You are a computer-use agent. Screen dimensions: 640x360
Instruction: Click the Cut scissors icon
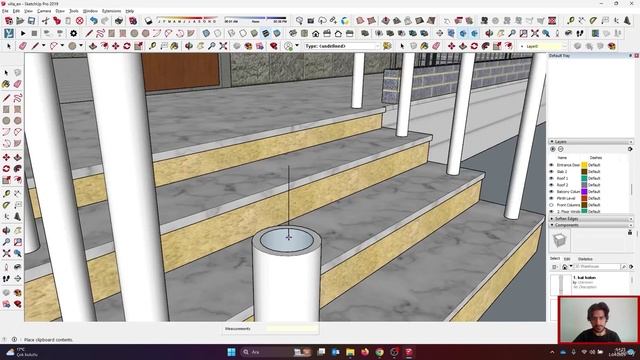point(45,21)
